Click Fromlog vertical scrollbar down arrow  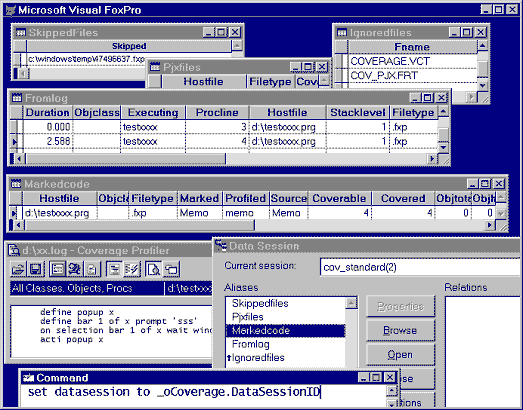(443, 147)
